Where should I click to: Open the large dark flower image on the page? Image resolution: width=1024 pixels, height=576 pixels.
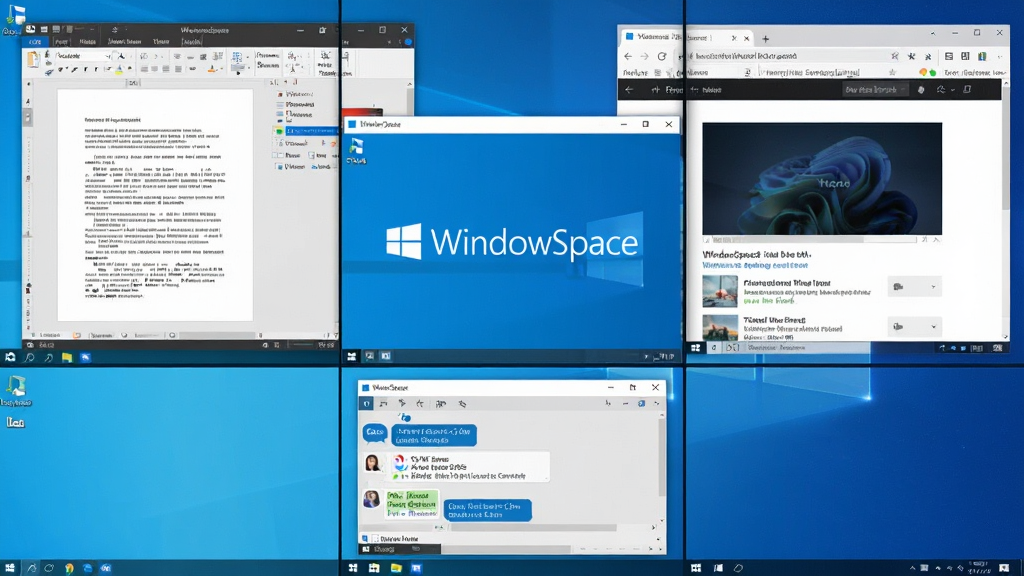coord(822,178)
